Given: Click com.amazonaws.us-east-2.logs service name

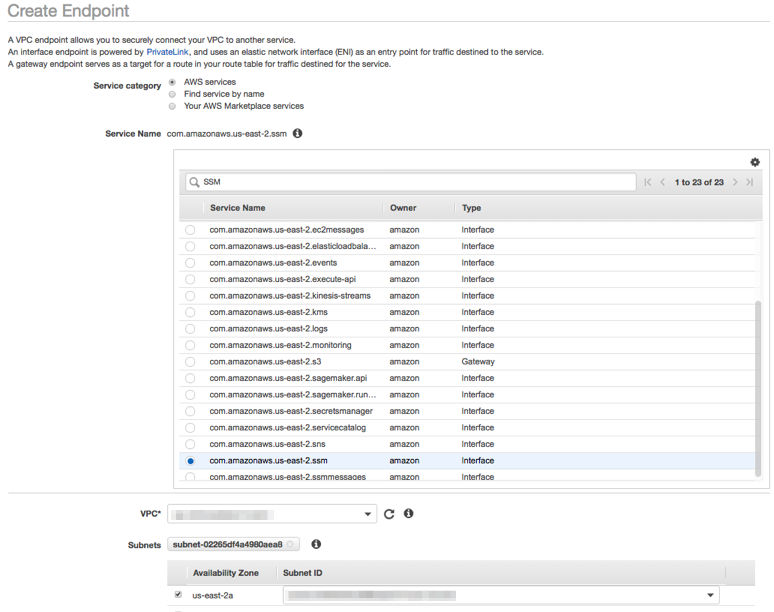Looking at the screenshot, I should point(269,329).
